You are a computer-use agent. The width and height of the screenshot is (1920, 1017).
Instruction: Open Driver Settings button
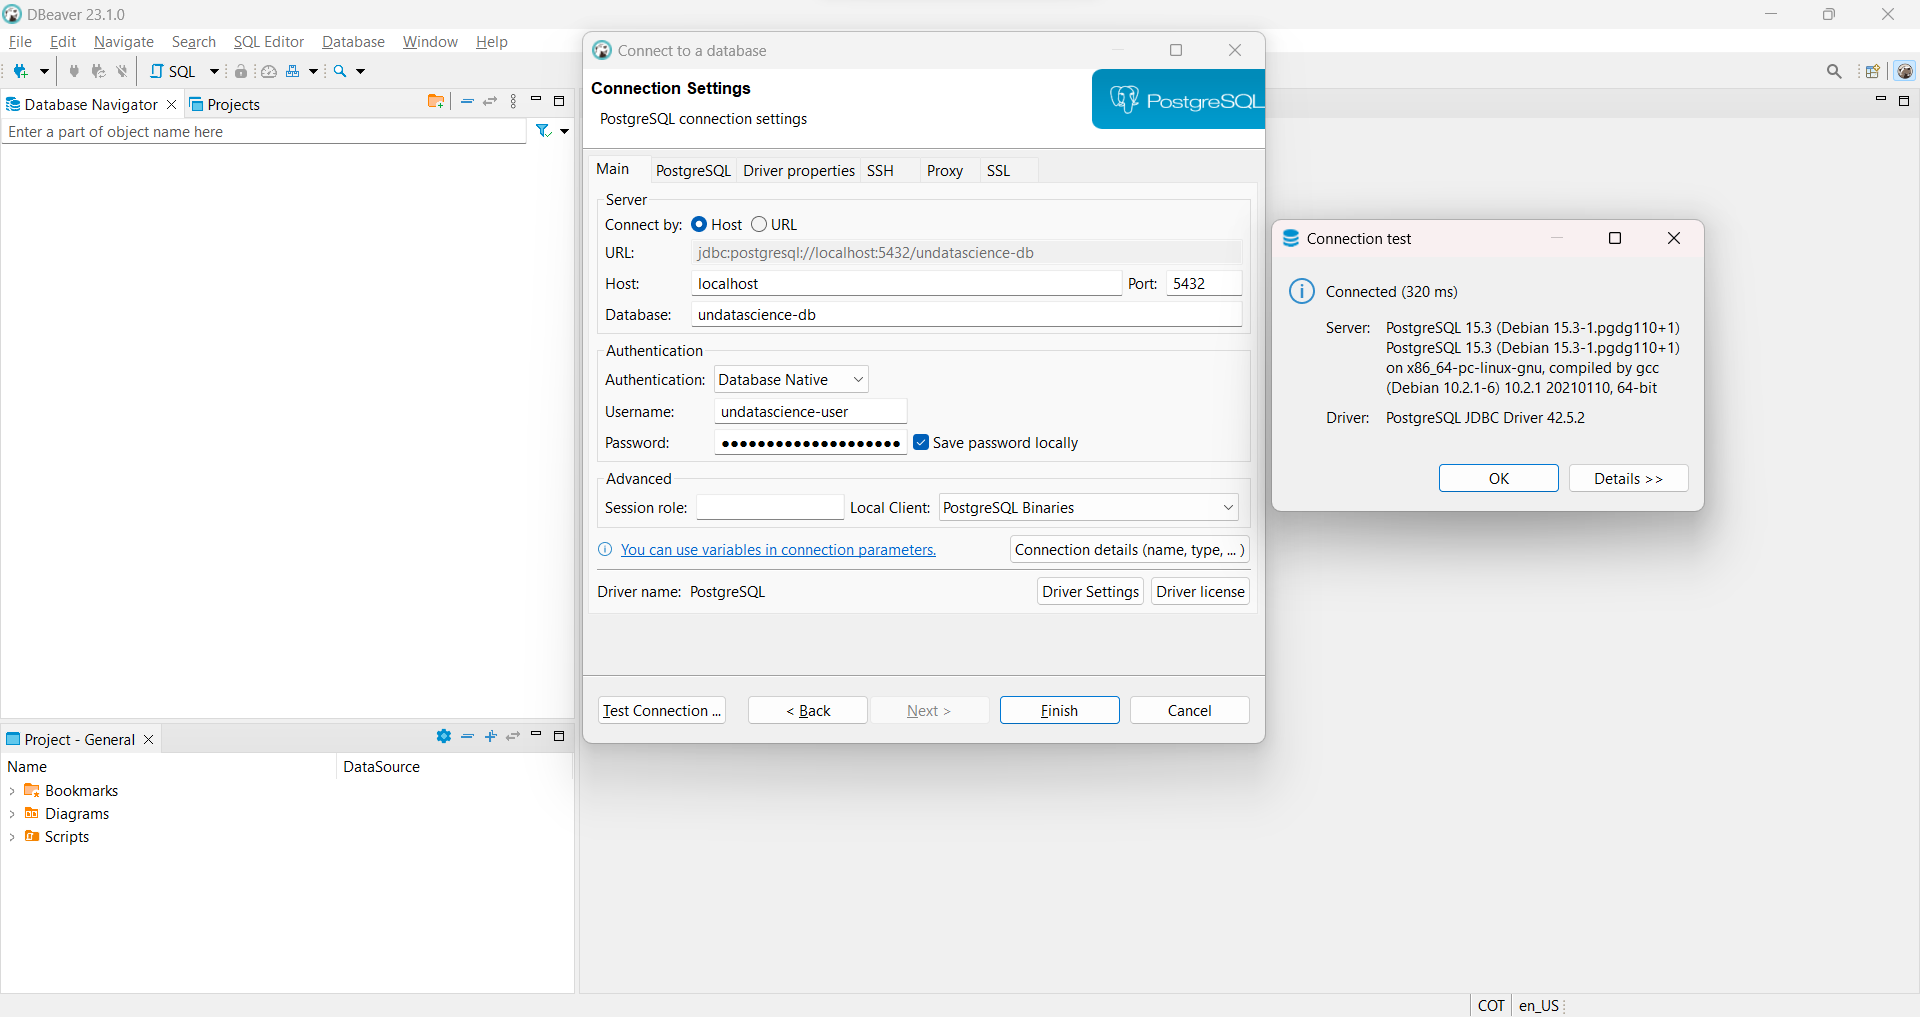click(x=1090, y=591)
